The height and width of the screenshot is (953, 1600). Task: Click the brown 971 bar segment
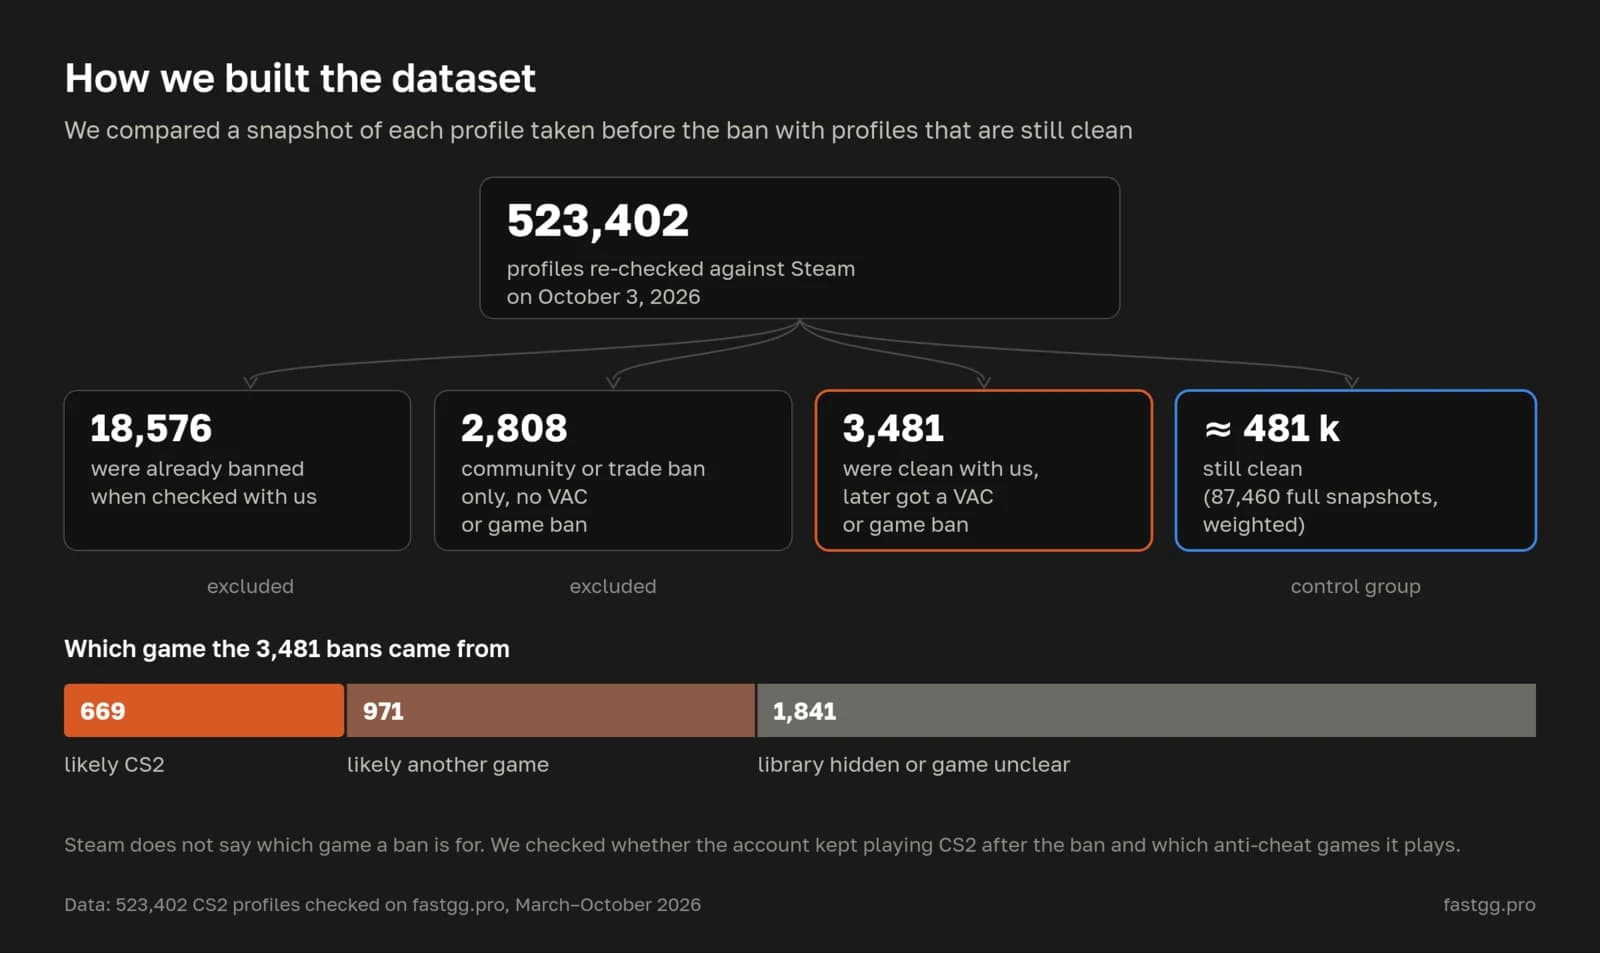(x=550, y=711)
